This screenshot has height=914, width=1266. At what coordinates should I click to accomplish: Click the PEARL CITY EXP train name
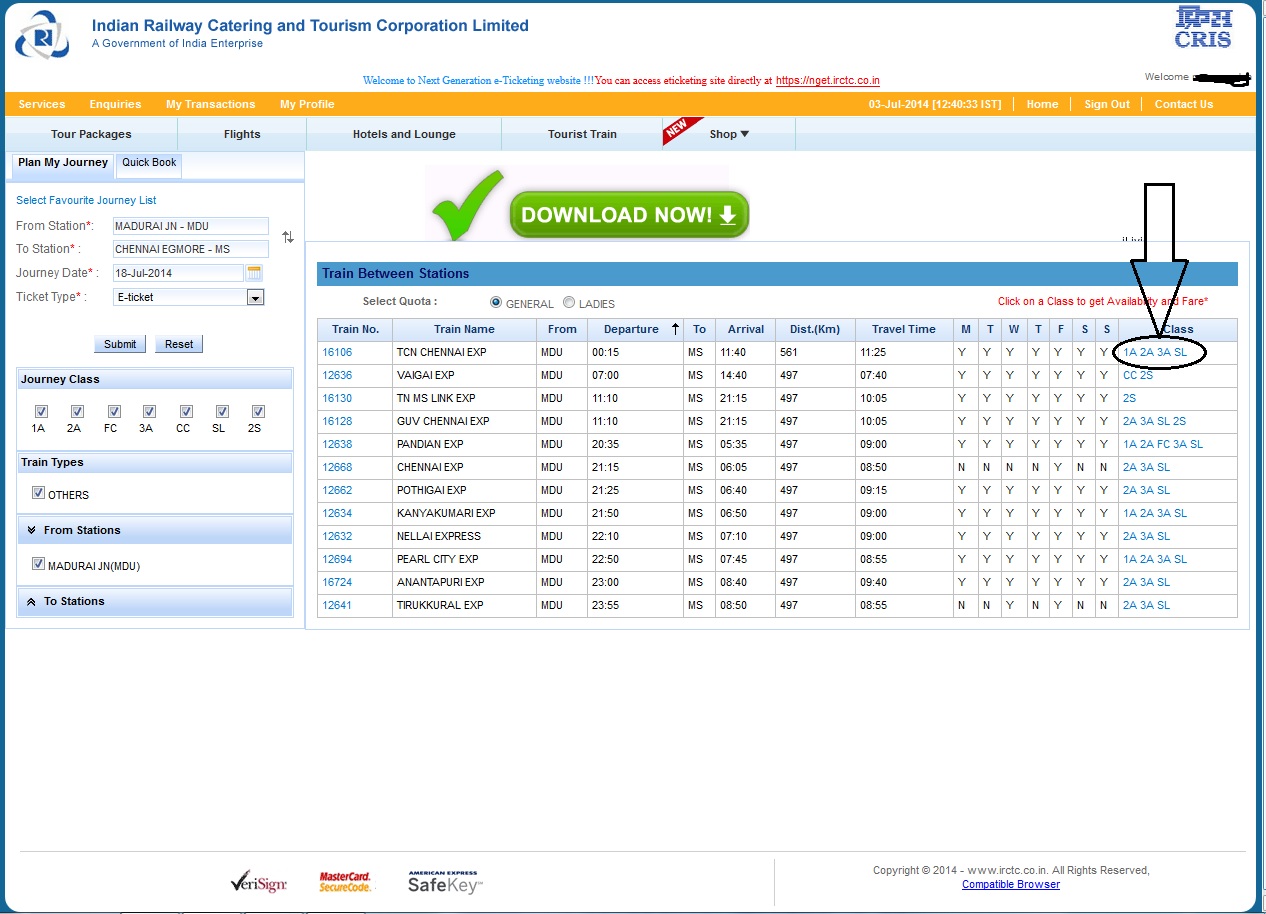point(437,560)
